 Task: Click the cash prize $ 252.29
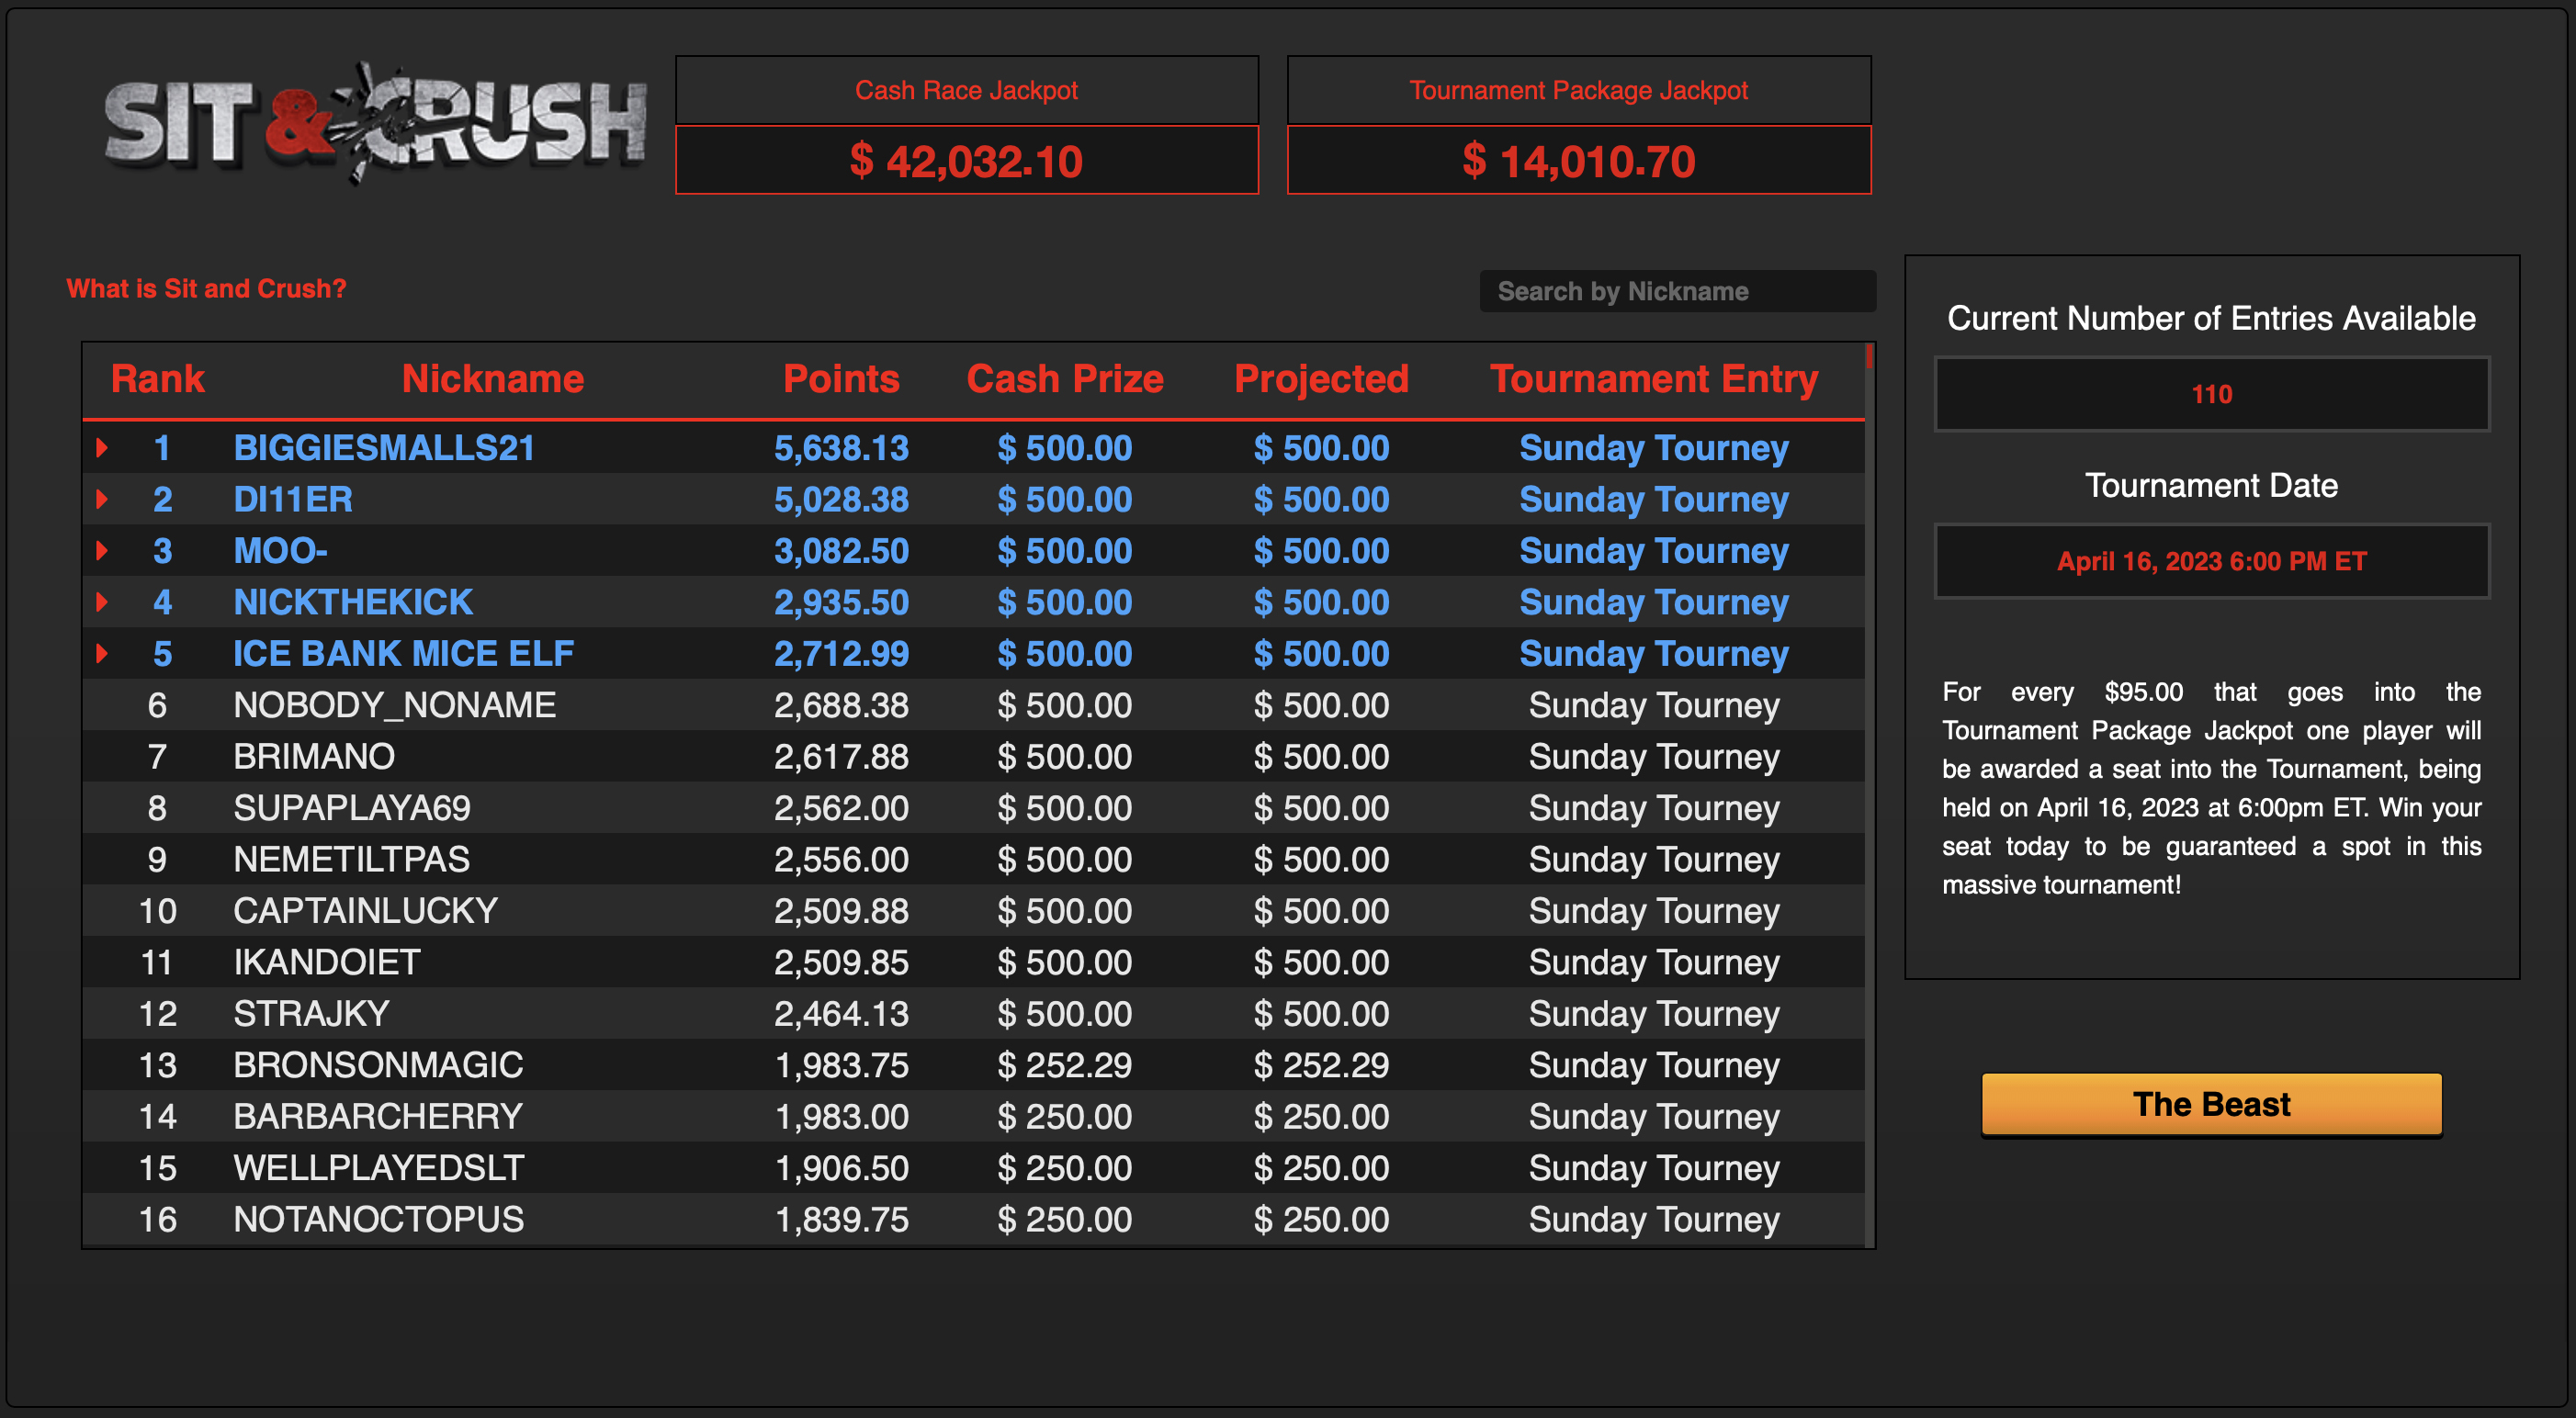(x=1064, y=1065)
